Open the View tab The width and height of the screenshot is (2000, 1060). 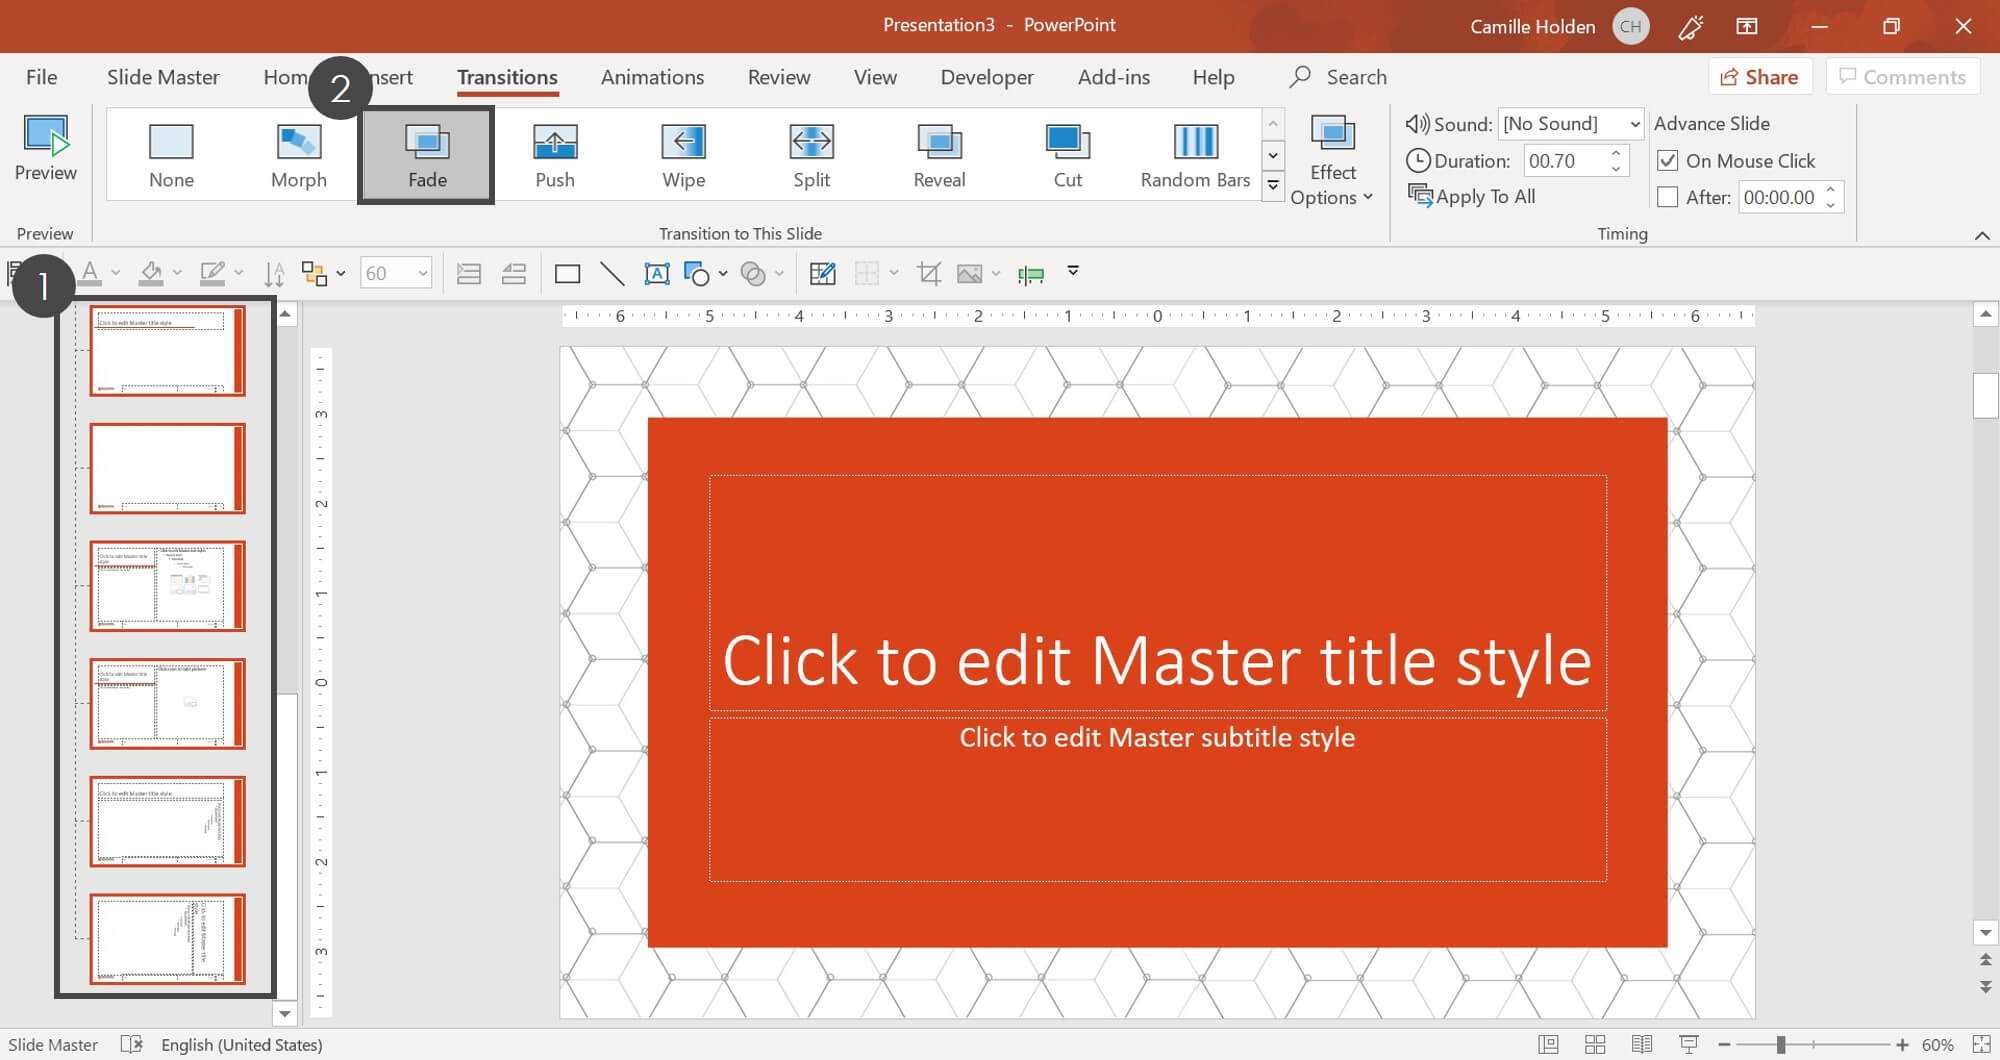point(875,77)
